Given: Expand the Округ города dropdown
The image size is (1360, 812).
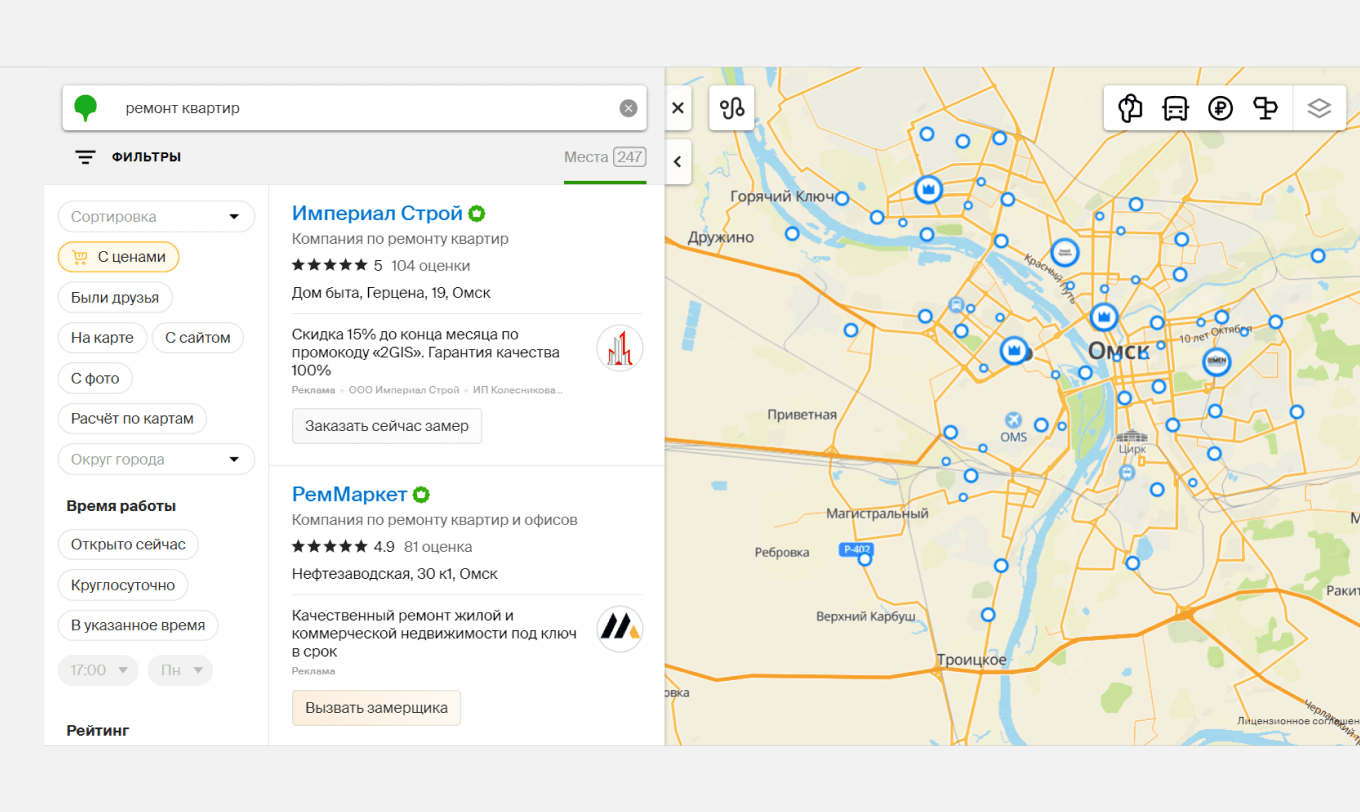Looking at the screenshot, I should pyautogui.click(x=157, y=460).
